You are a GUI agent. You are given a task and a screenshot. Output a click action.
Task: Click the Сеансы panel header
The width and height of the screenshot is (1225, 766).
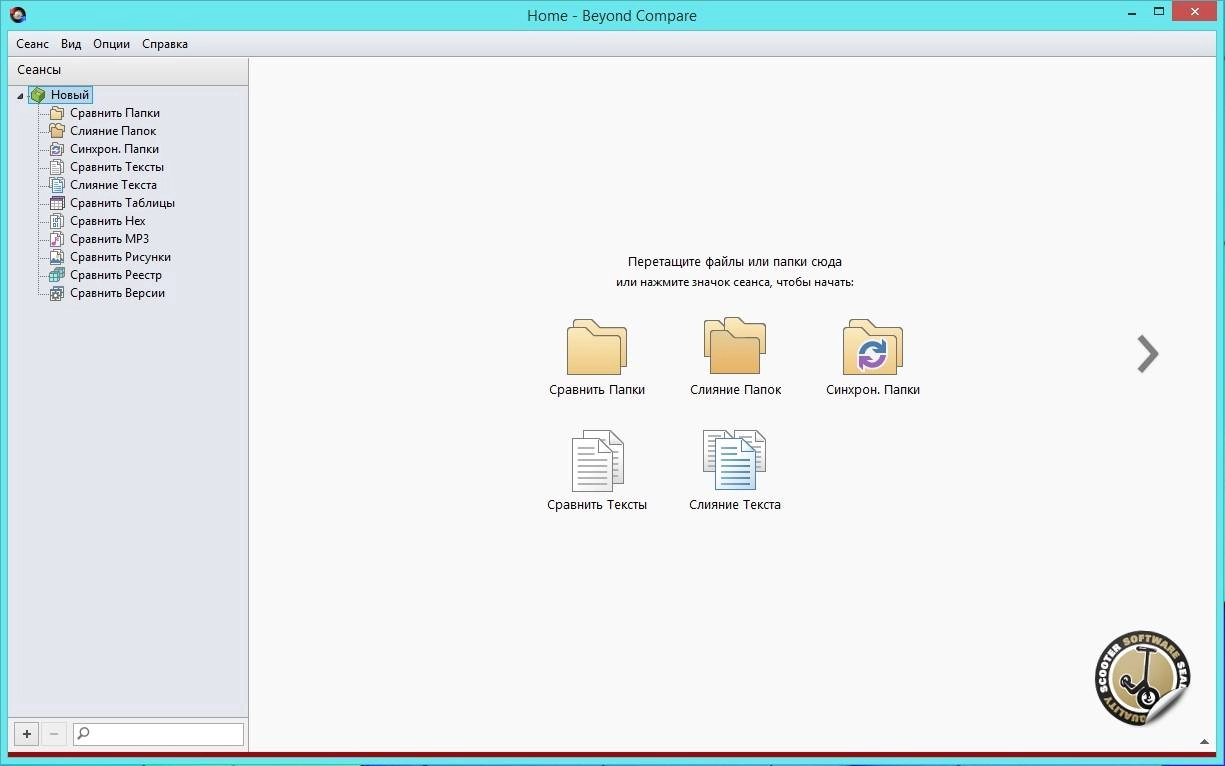click(x=128, y=70)
